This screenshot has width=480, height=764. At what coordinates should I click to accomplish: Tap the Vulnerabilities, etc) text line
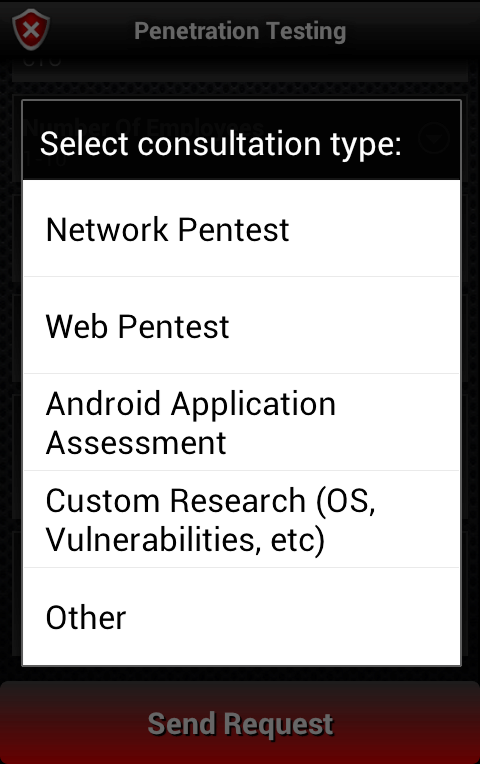click(x=185, y=540)
